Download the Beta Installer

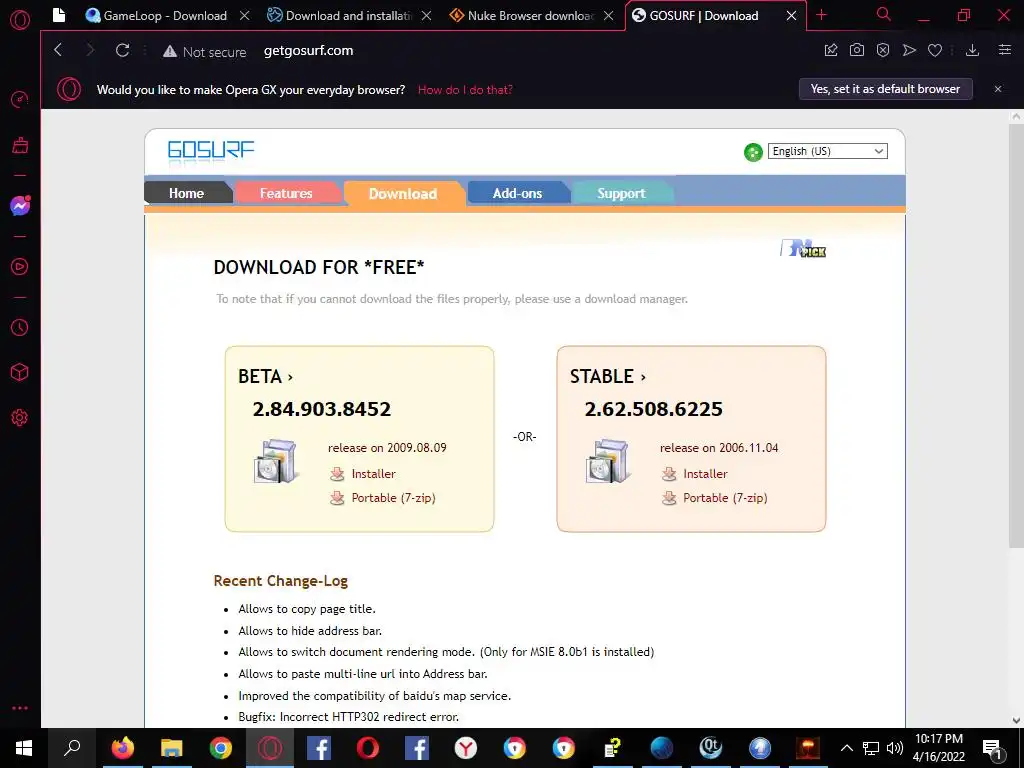(x=373, y=474)
